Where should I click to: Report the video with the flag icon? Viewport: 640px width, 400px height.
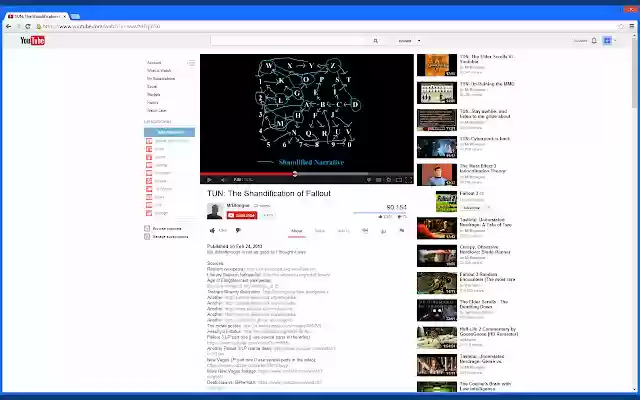[402, 231]
